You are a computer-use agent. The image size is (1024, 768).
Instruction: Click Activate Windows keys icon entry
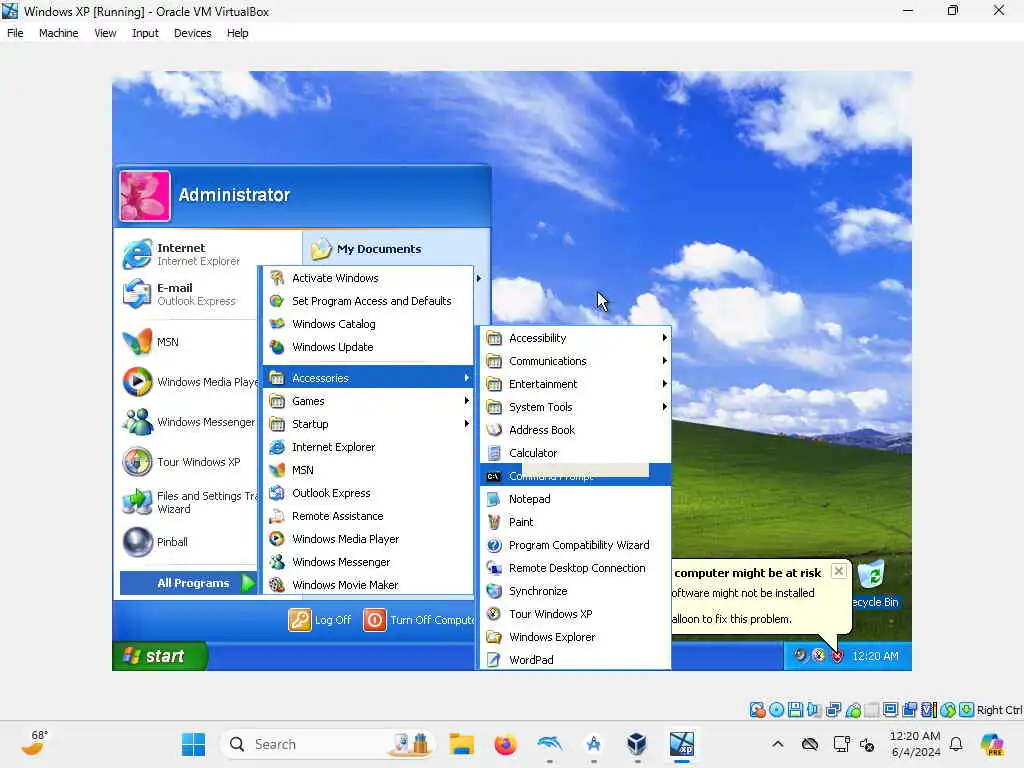[368, 278]
